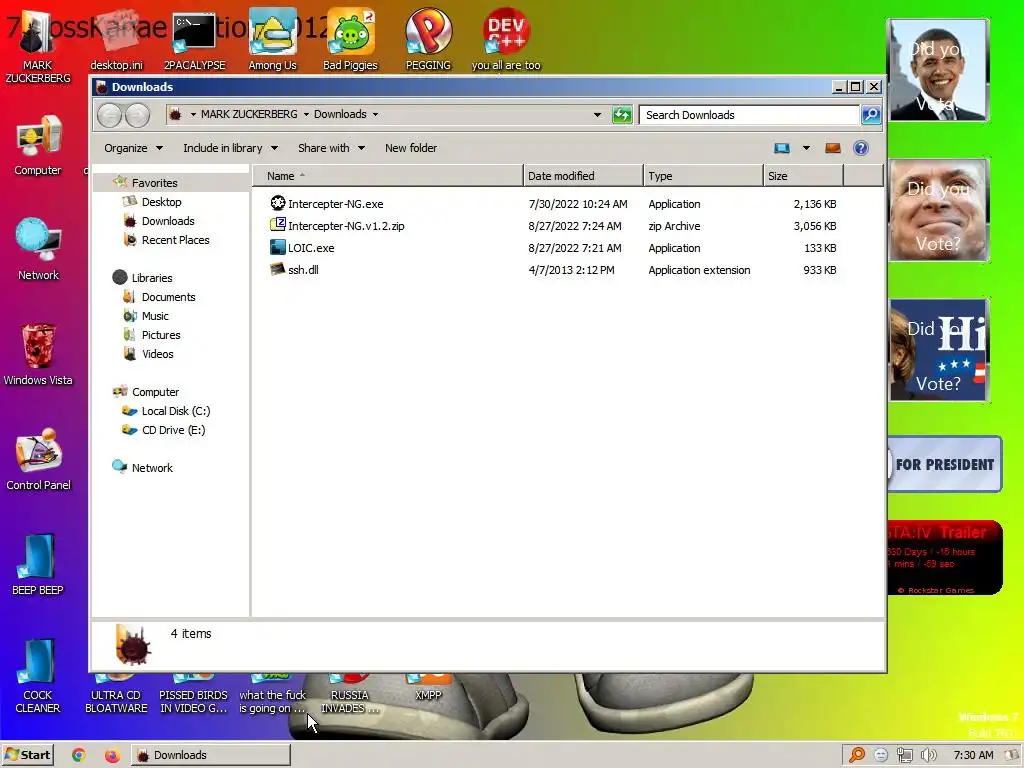Viewport: 1024px width, 768px height.
Task: Click the Forward navigation arrow
Action: [x=136, y=116]
